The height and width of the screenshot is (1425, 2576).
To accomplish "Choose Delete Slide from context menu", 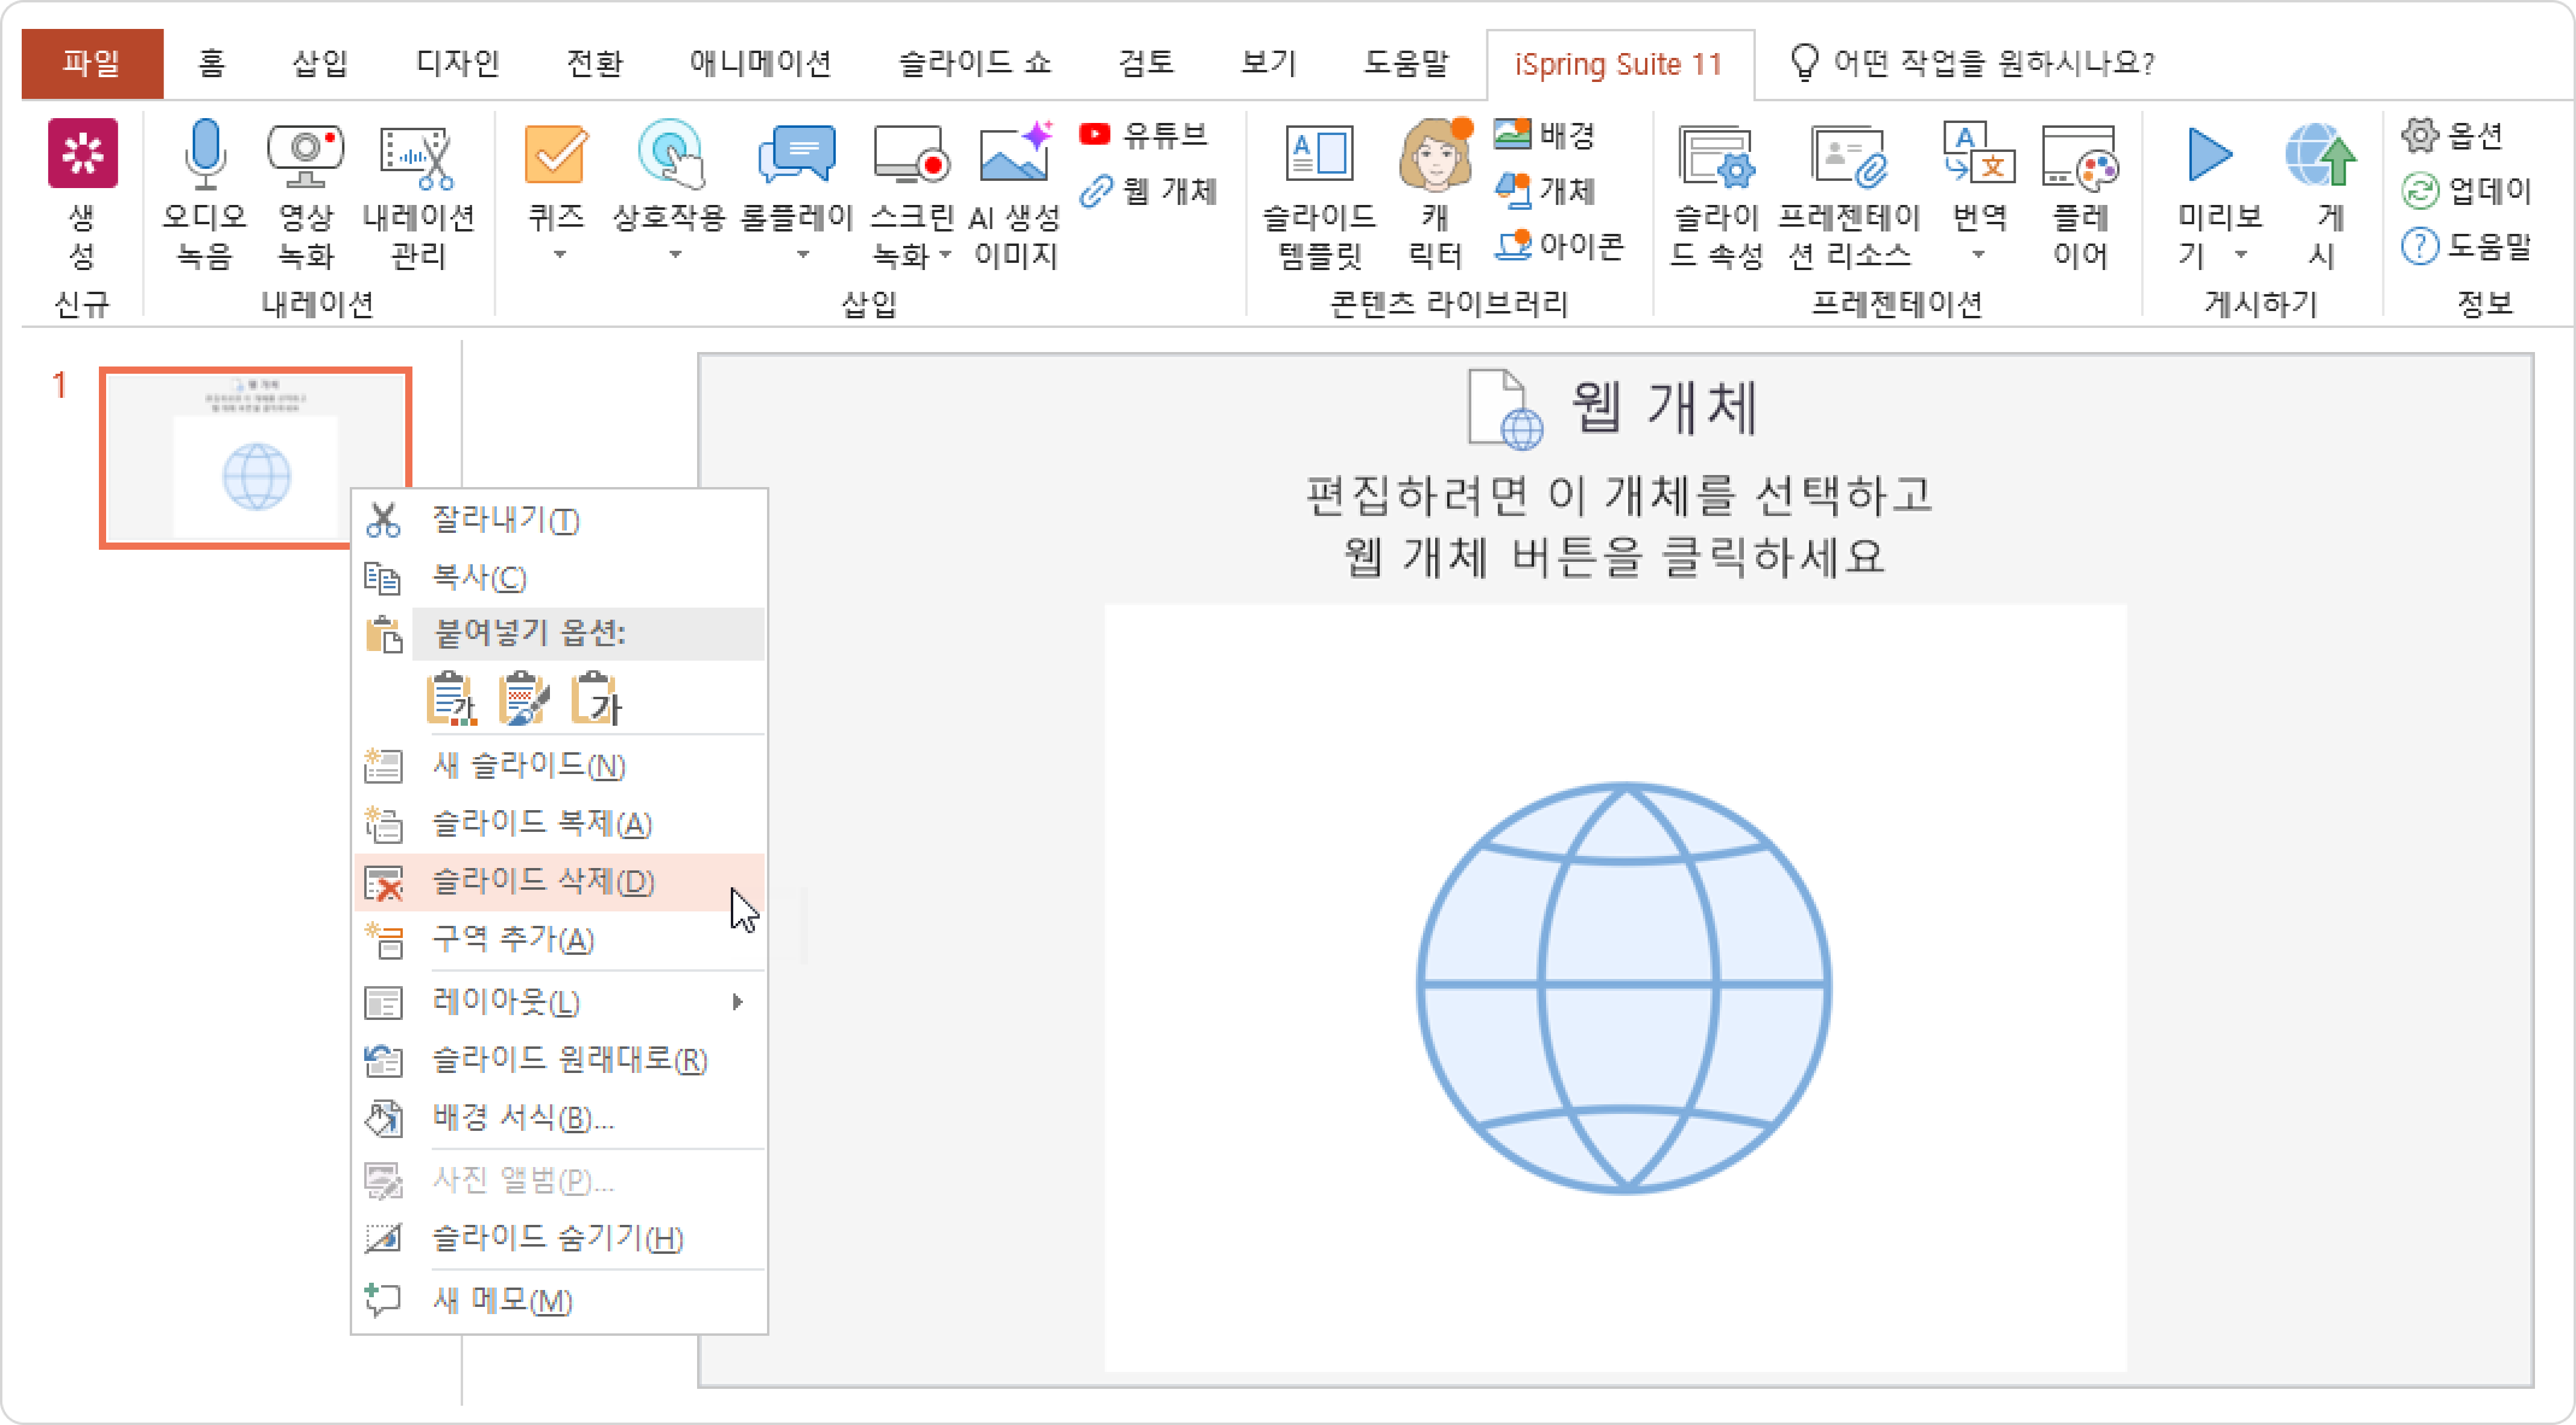I will 543,882.
